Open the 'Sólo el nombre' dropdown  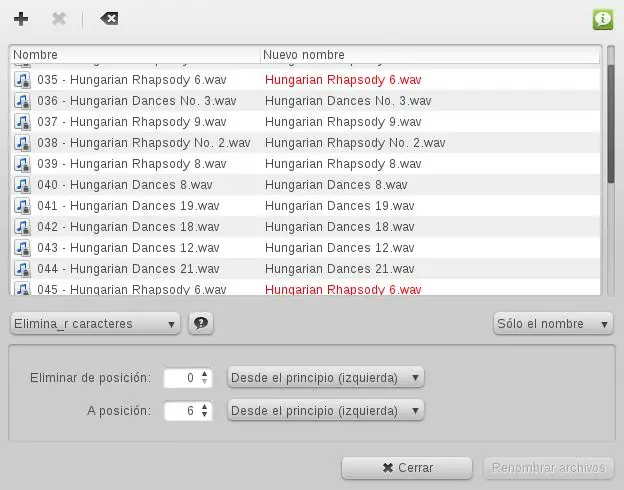[x=553, y=324]
